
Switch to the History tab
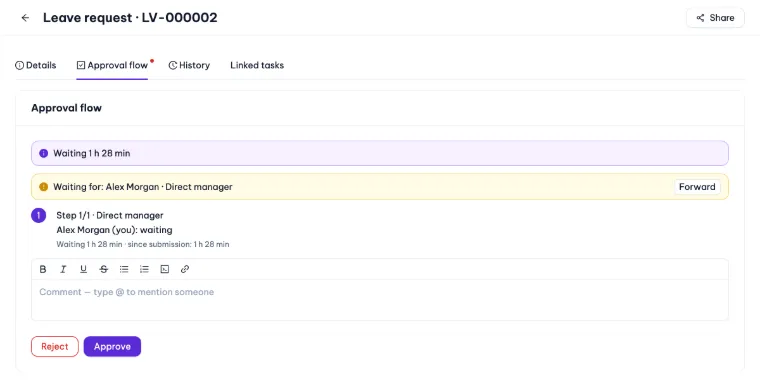click(x=189, y=65)
